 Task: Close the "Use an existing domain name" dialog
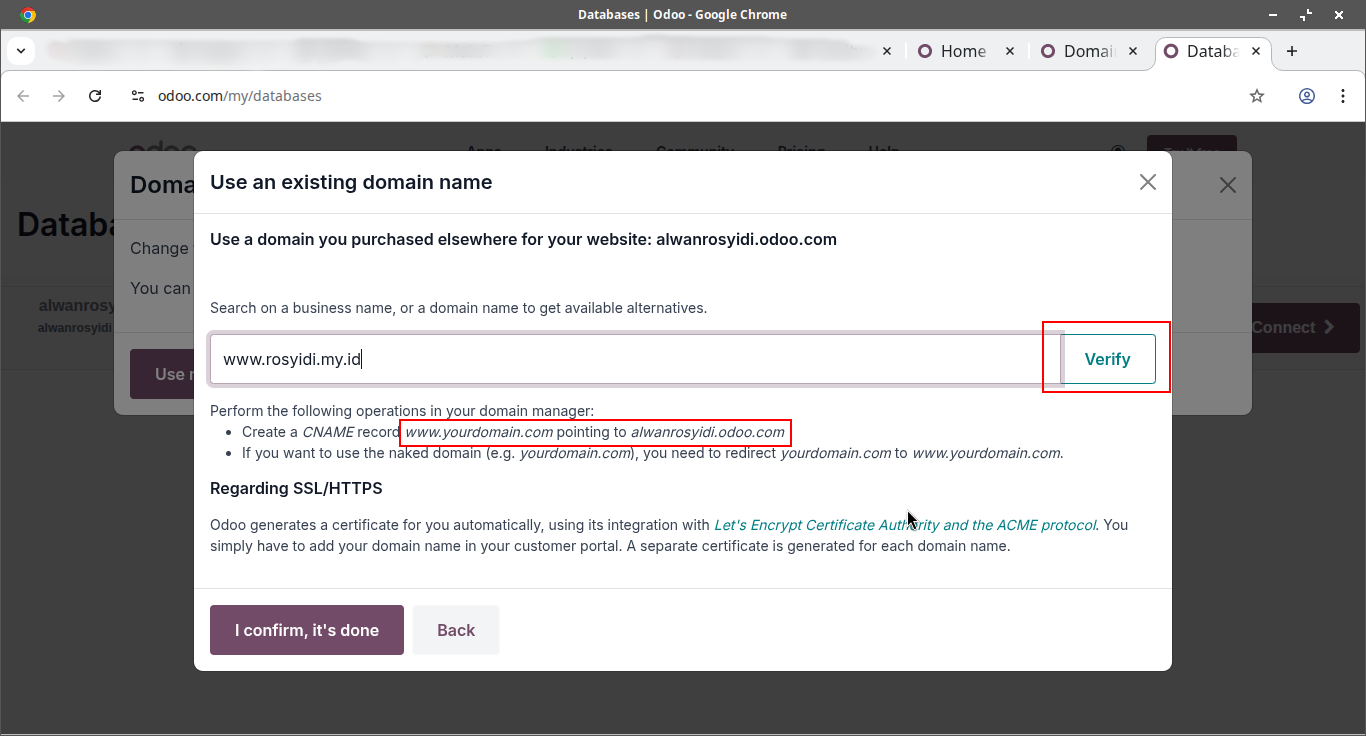[1147, 182]
